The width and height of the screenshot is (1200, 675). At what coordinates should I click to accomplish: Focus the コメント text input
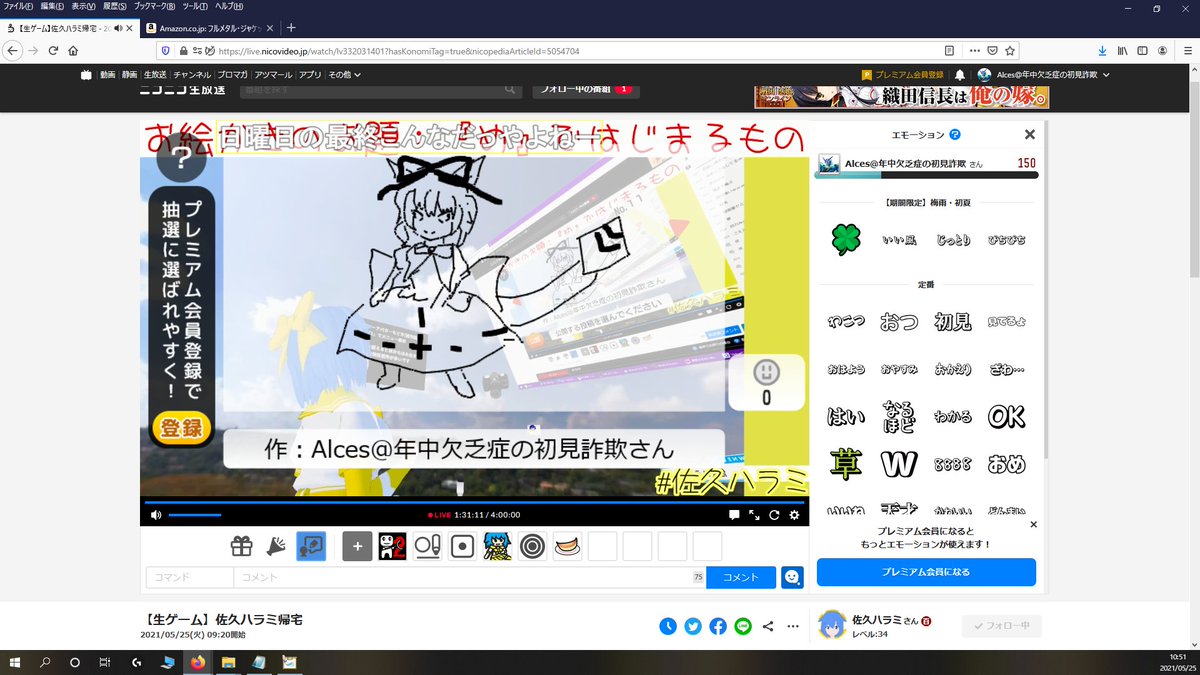pyautogui.click(x=470, y=577)
